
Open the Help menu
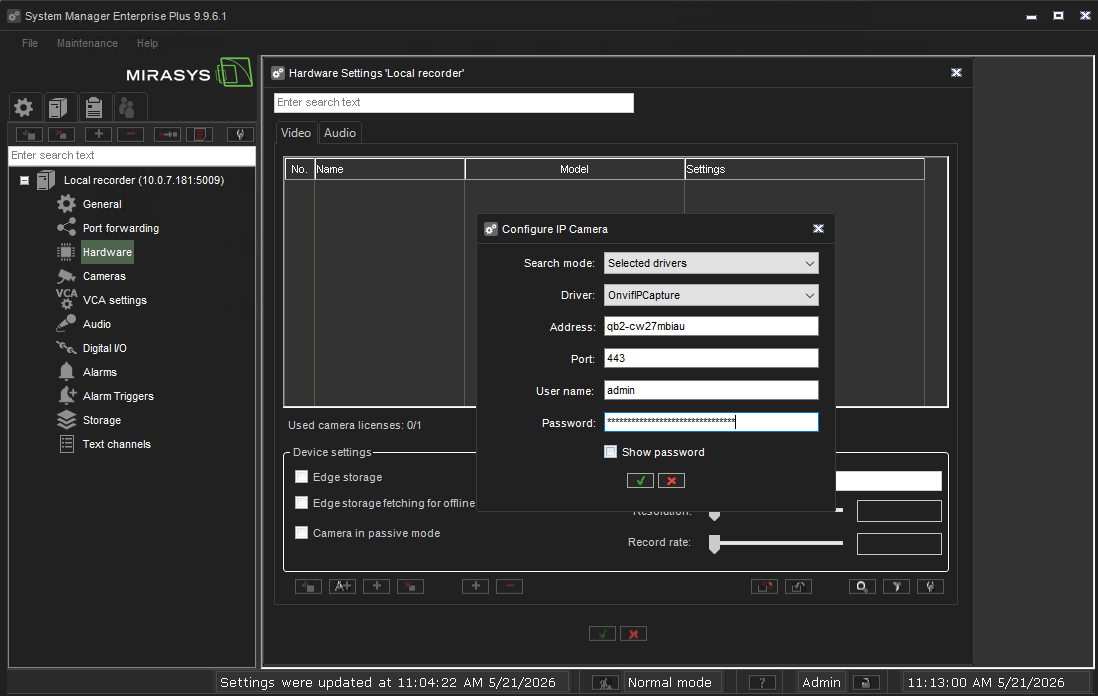pos(147,43)
